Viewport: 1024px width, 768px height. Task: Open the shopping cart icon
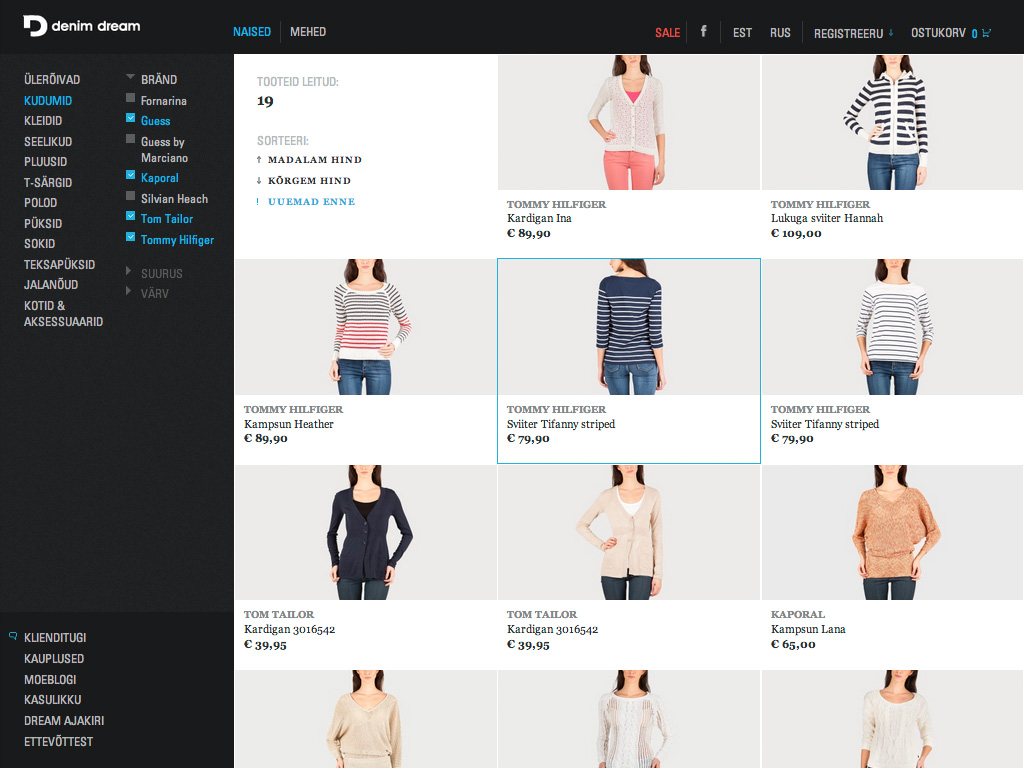tap(987, 33)
